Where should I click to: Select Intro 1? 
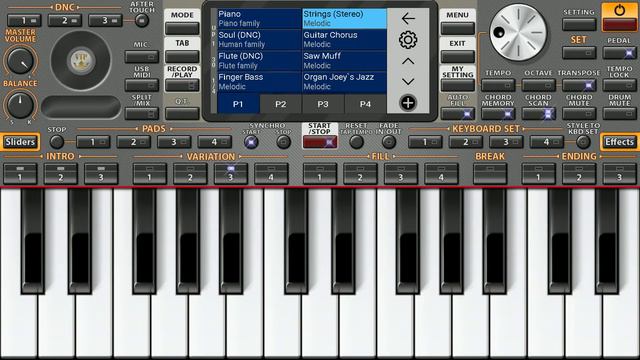coord(20,173)
